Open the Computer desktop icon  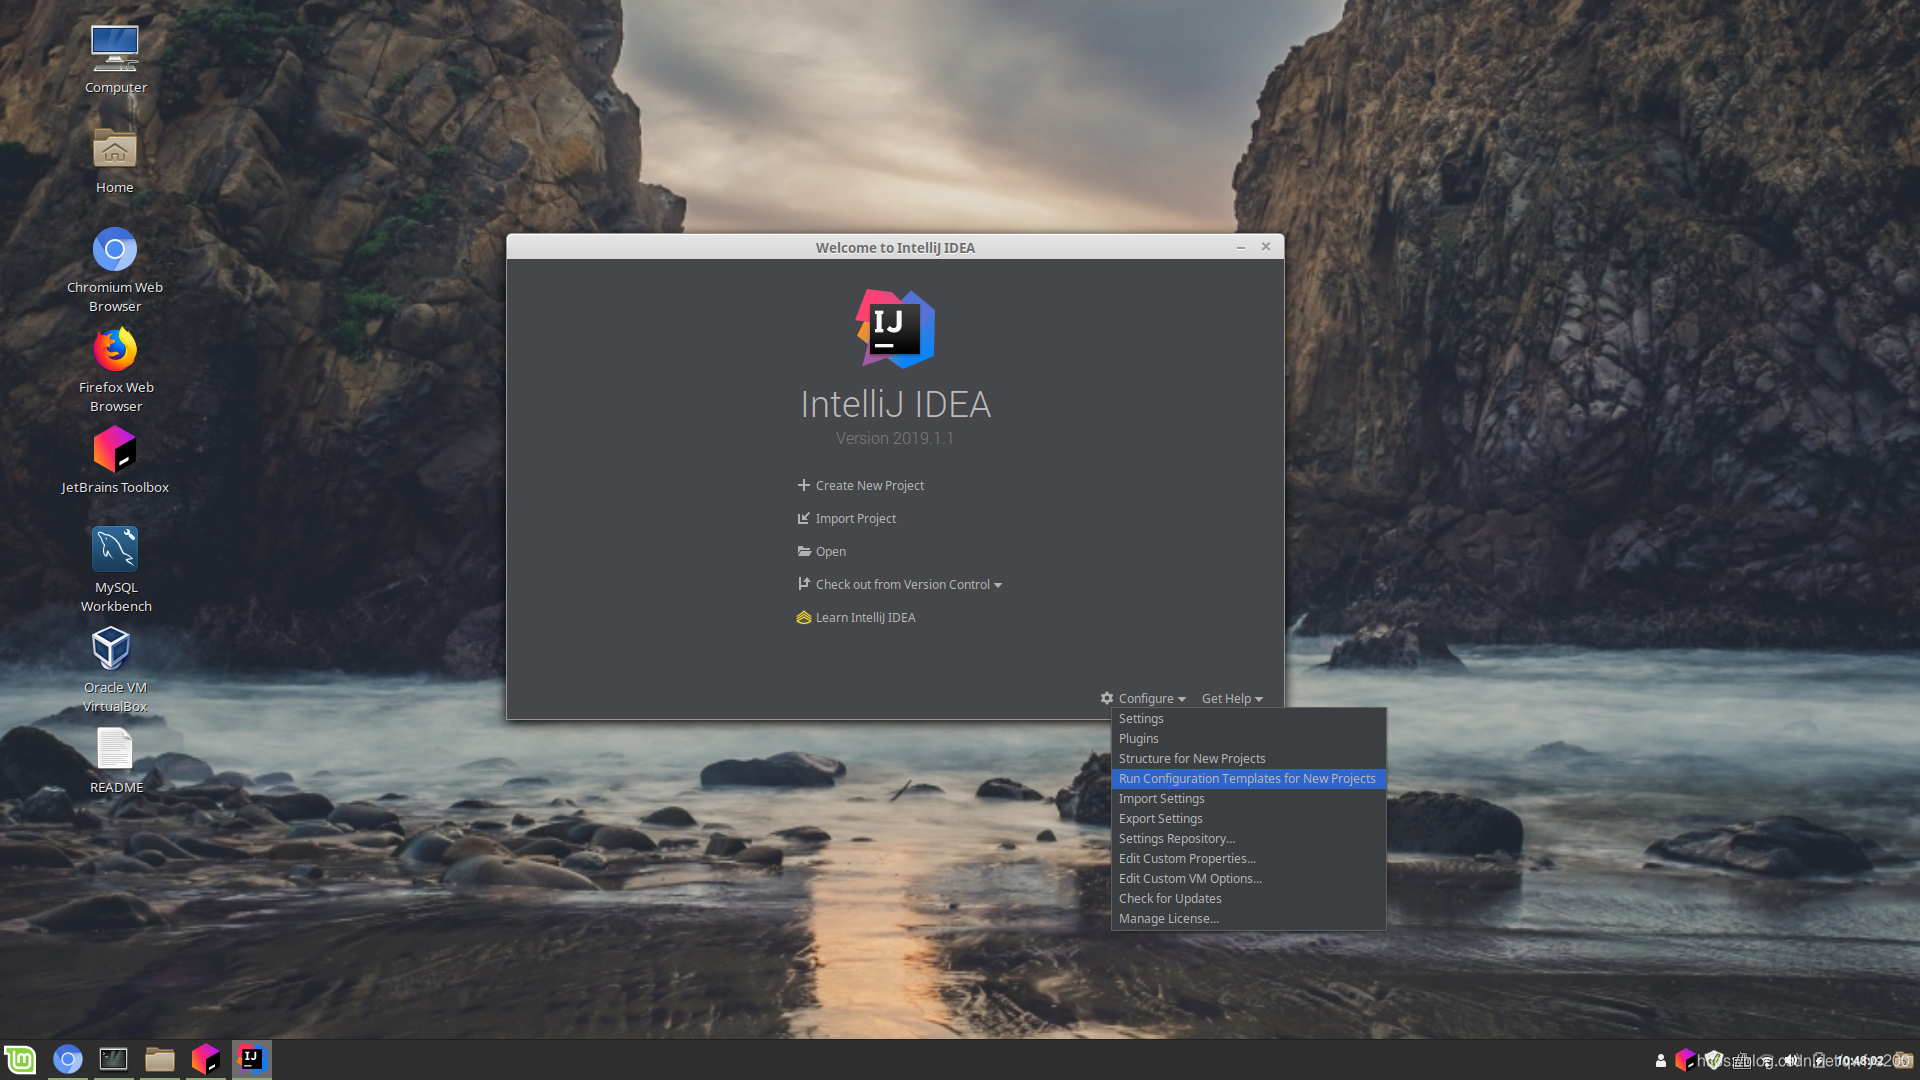click(115, 60)
